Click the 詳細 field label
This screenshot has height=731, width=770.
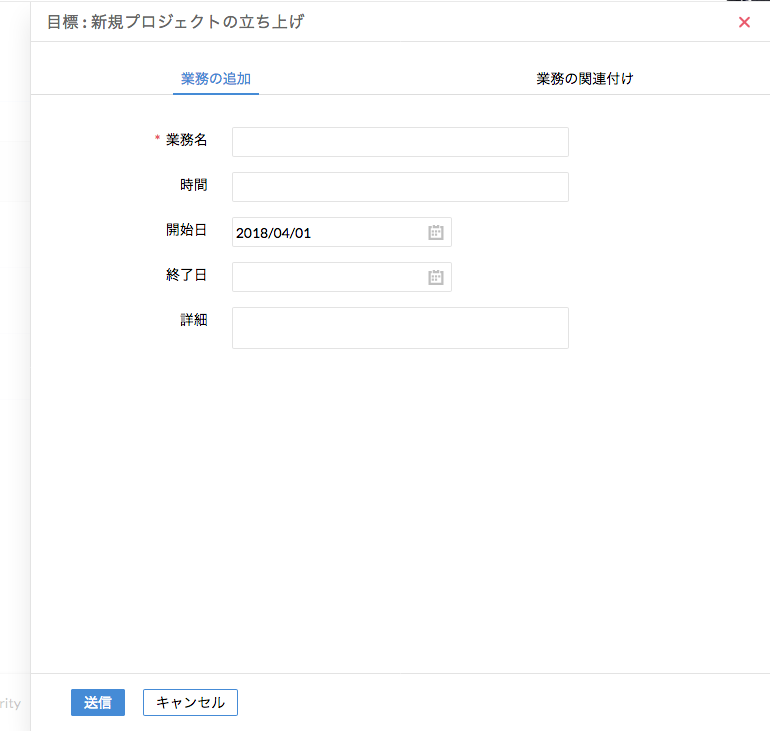pyautogui.click(x=194, y=320)
